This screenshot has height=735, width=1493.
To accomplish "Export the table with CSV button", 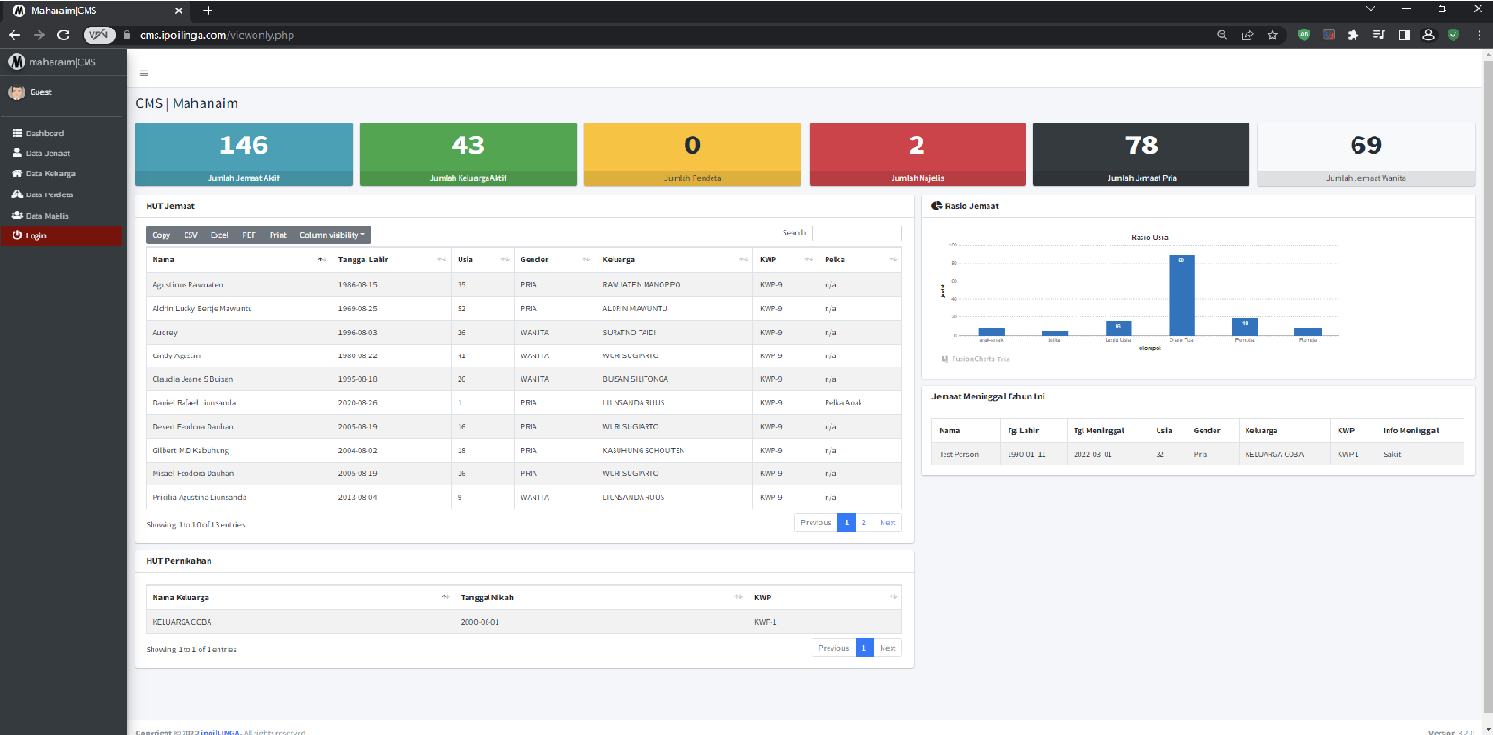I will tap(191, 235).
